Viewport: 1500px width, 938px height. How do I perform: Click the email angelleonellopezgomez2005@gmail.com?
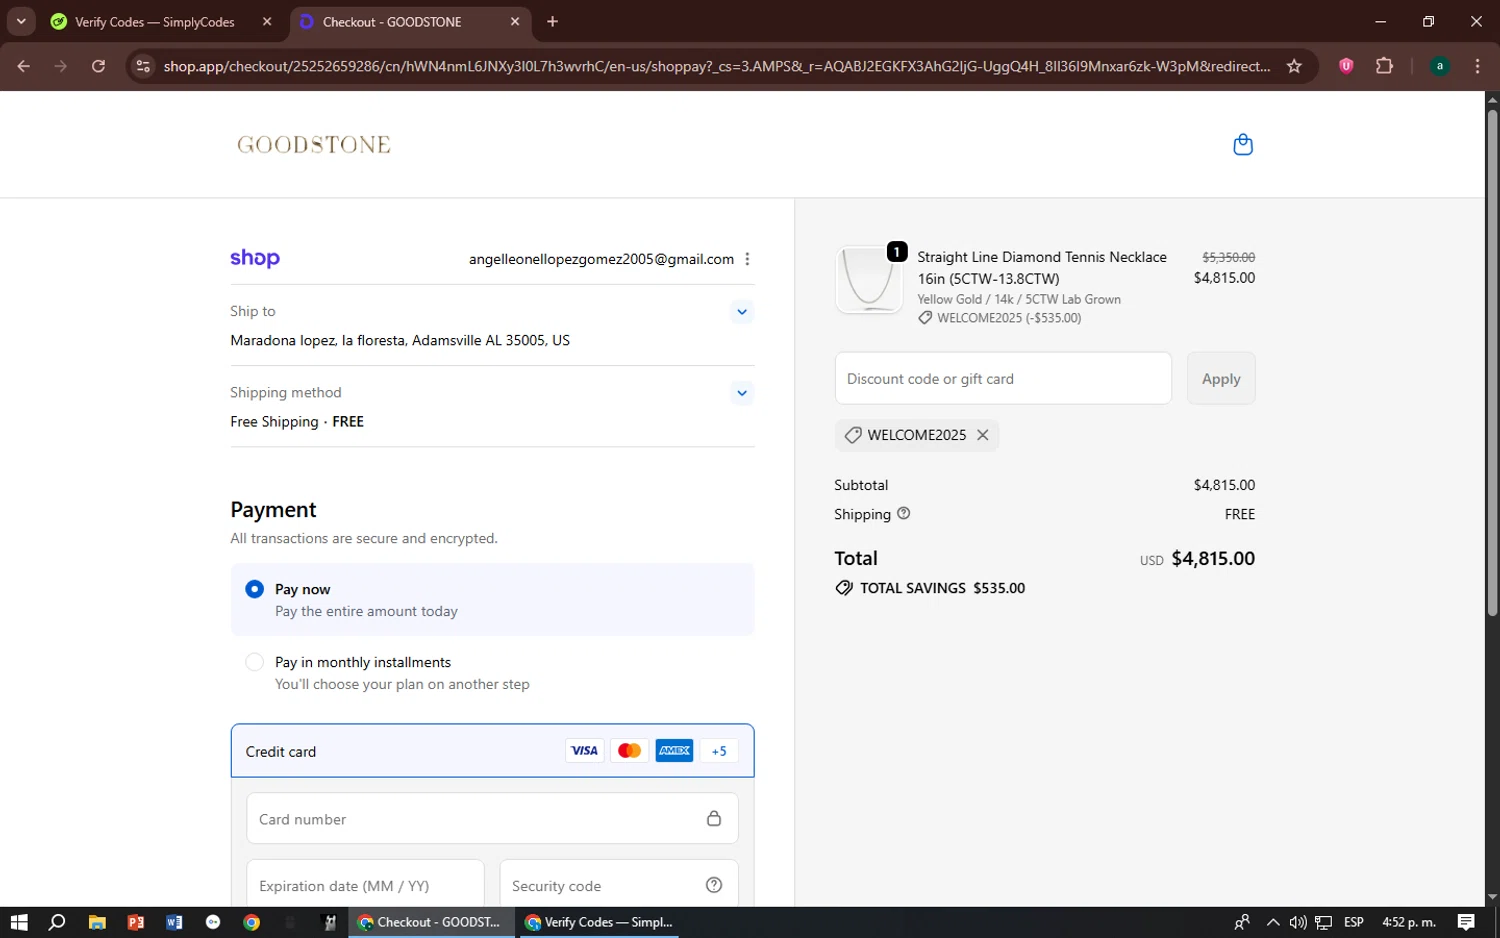coord(601,259)
